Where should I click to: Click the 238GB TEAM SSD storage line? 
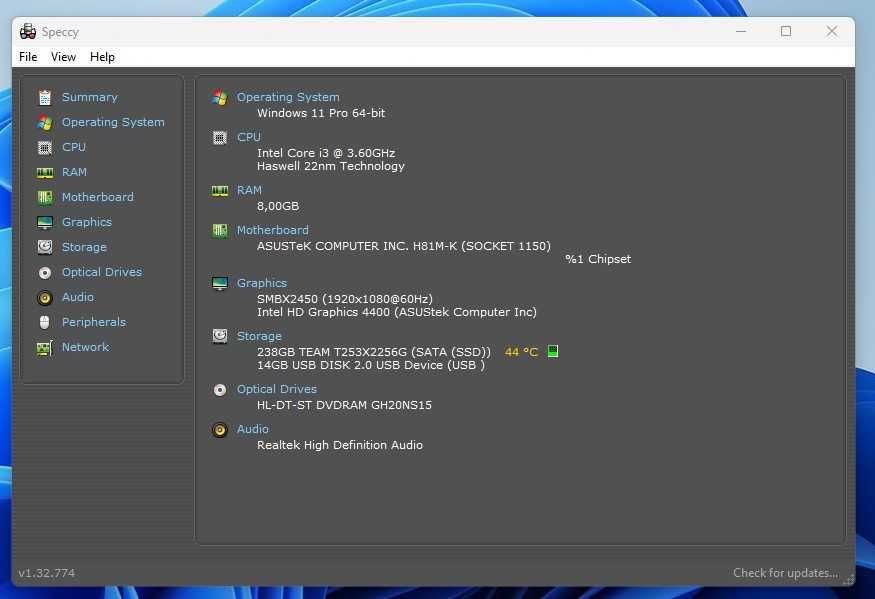(x=374, y=352)
